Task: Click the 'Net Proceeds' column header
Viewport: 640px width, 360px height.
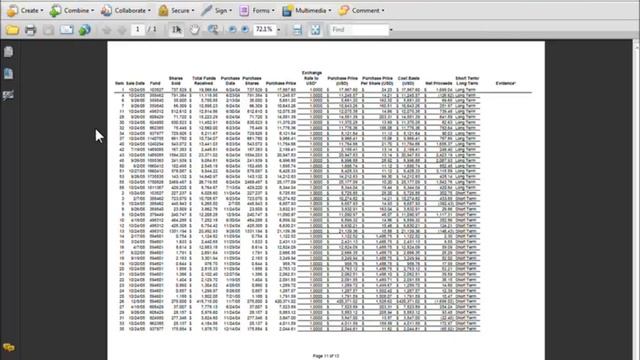Action: coord(439,83)
